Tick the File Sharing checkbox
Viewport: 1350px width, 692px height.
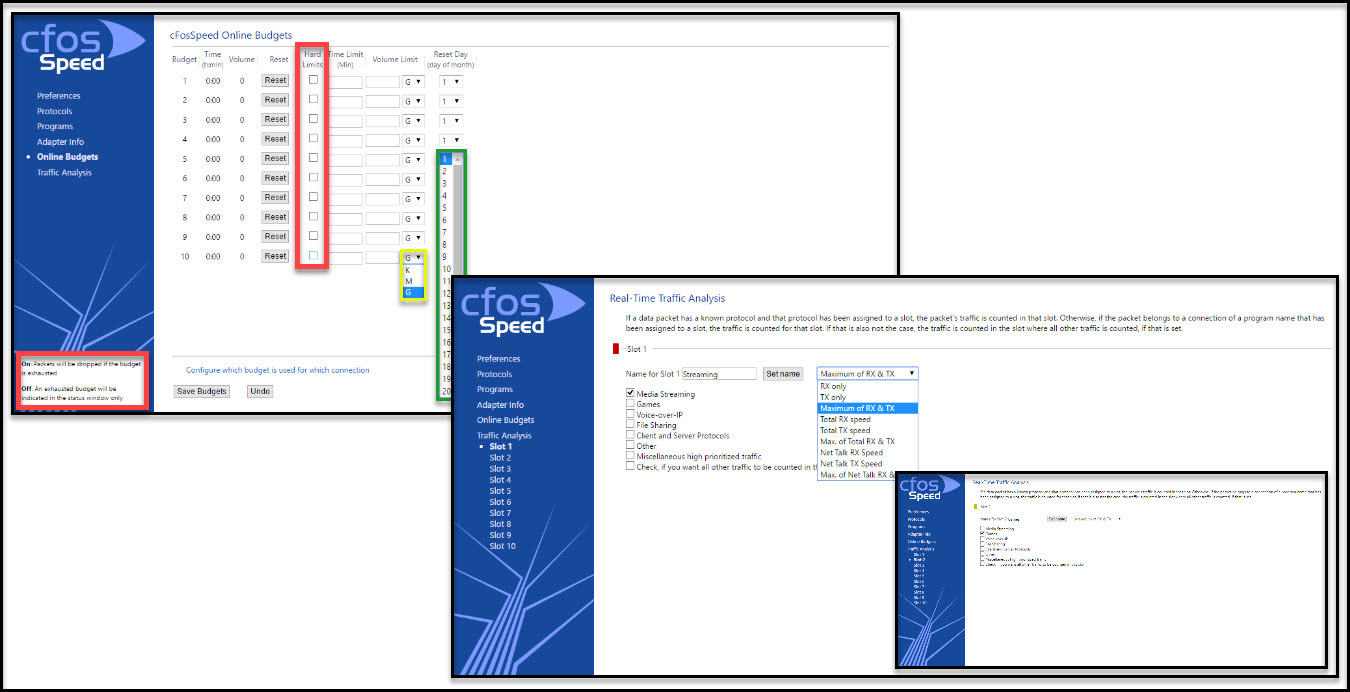click(630, 425)
